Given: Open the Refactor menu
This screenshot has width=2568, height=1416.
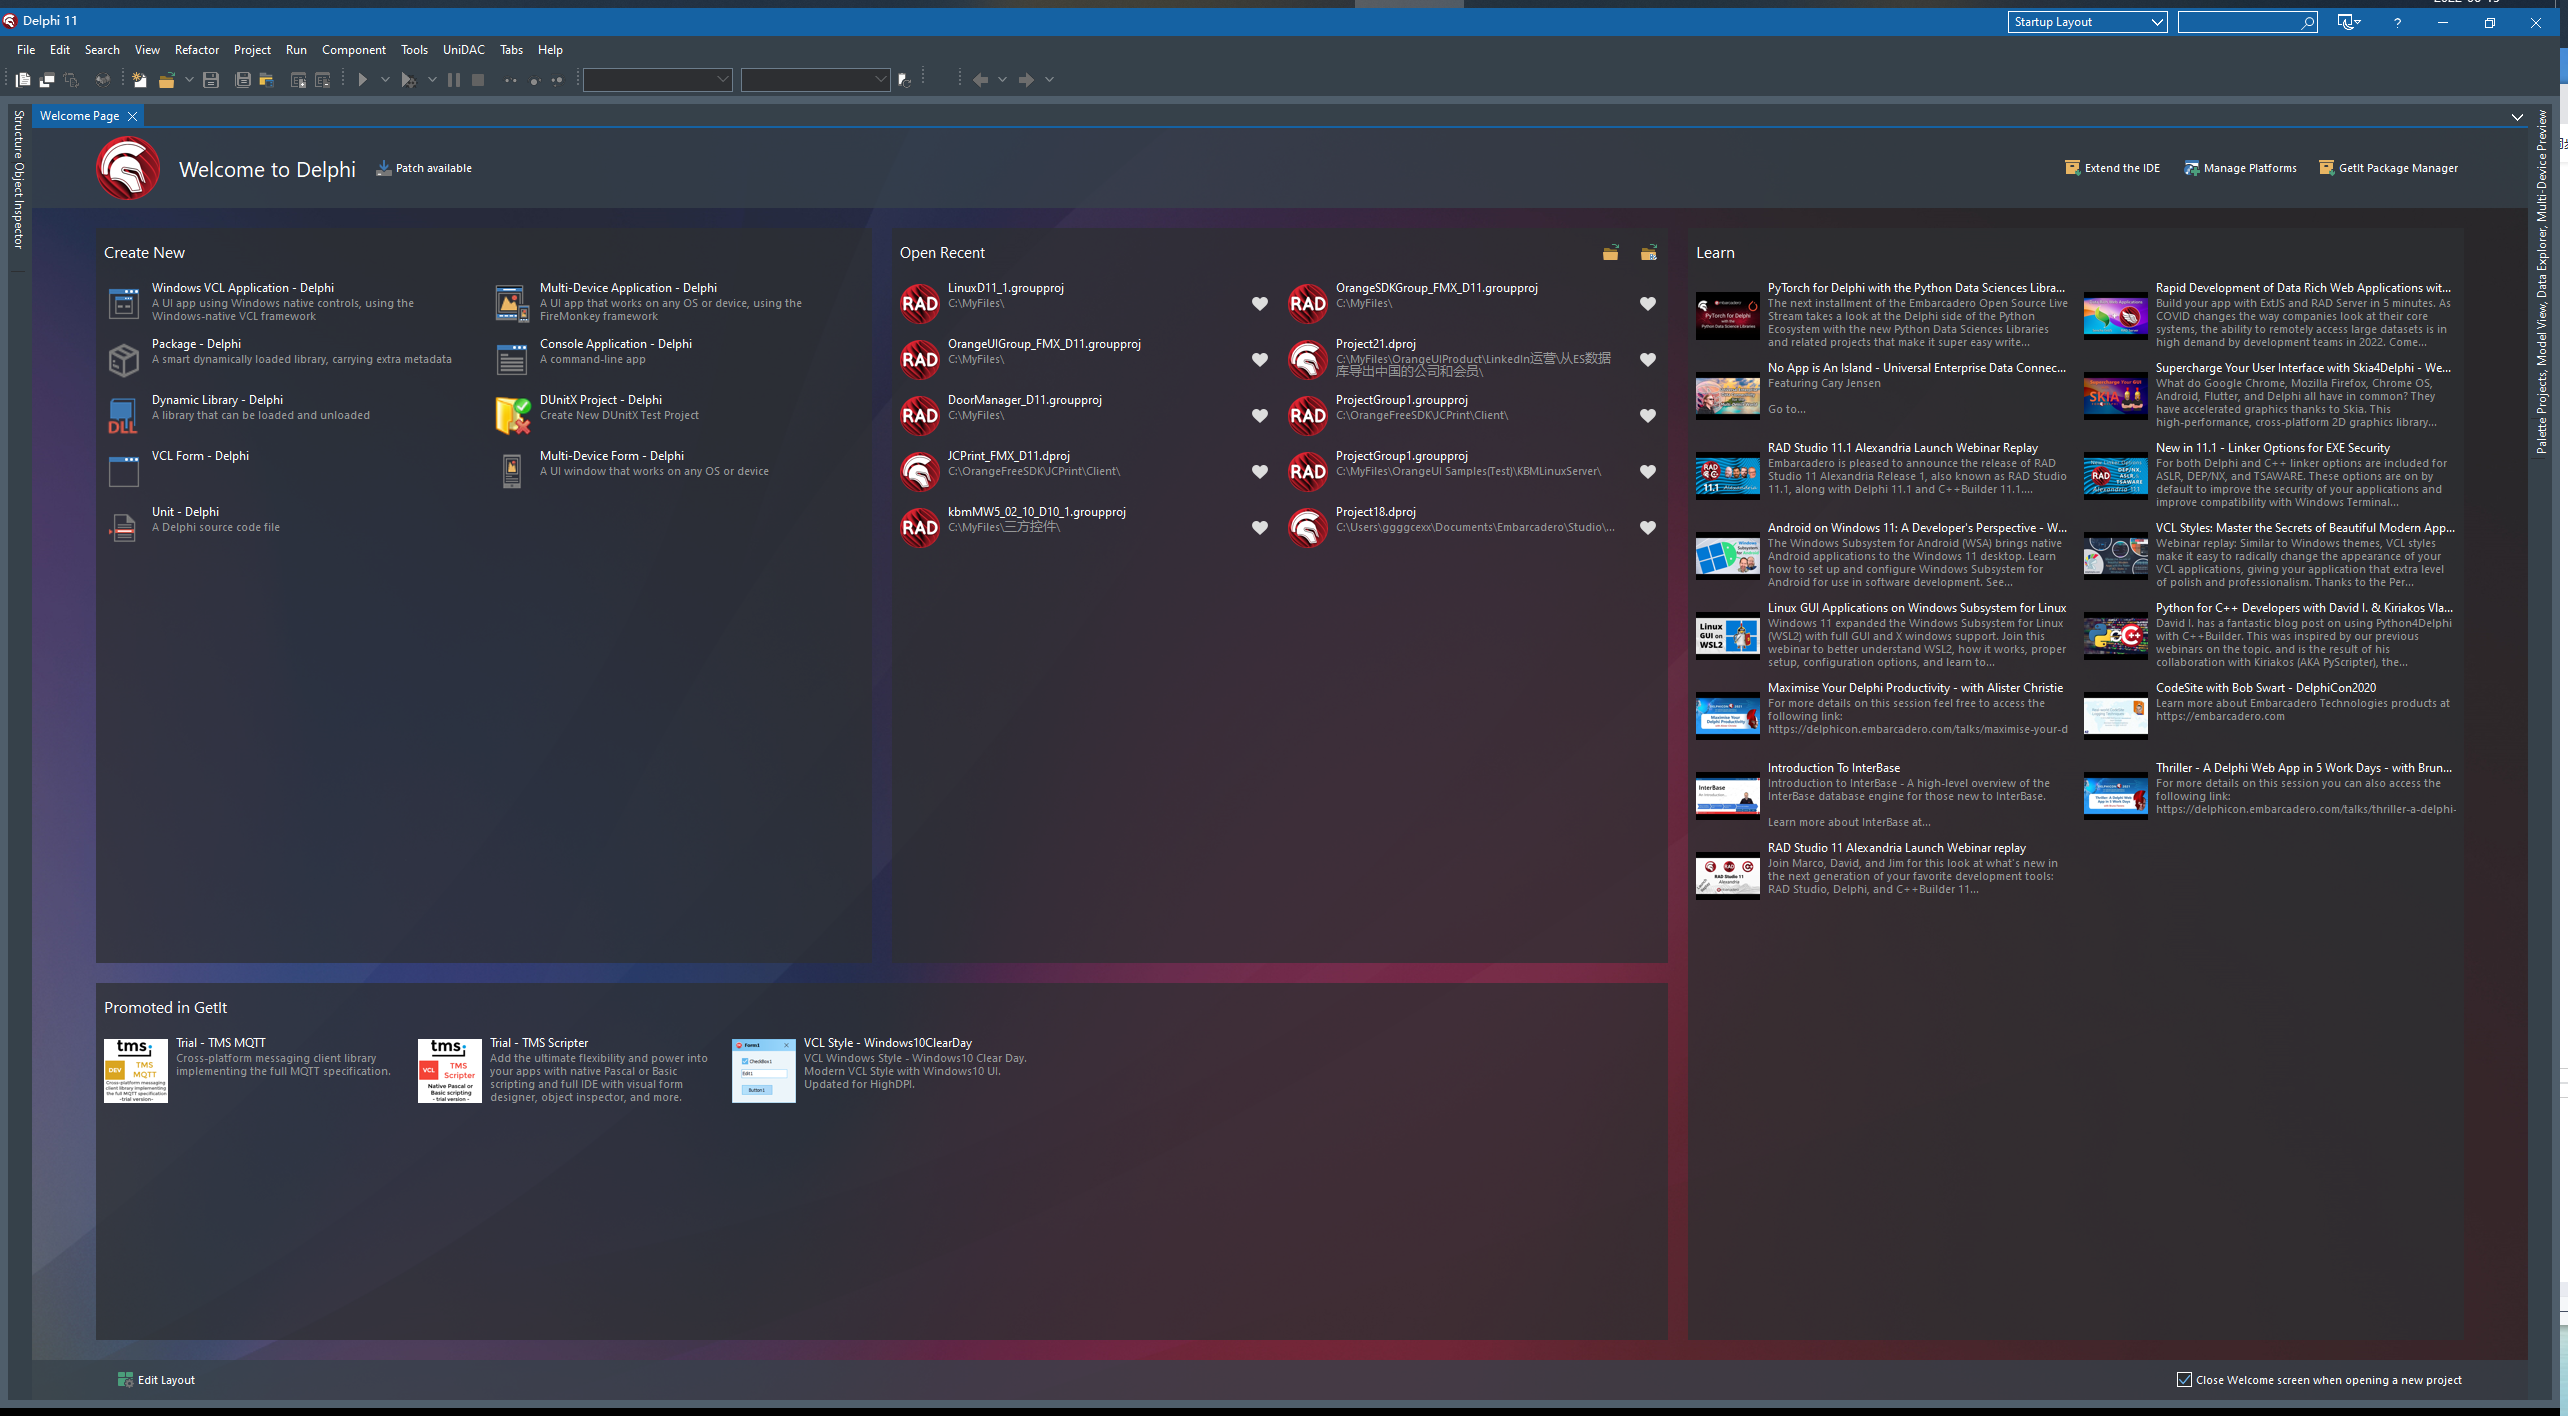Looking at the screenshot, I should click(x=197, y=50).
